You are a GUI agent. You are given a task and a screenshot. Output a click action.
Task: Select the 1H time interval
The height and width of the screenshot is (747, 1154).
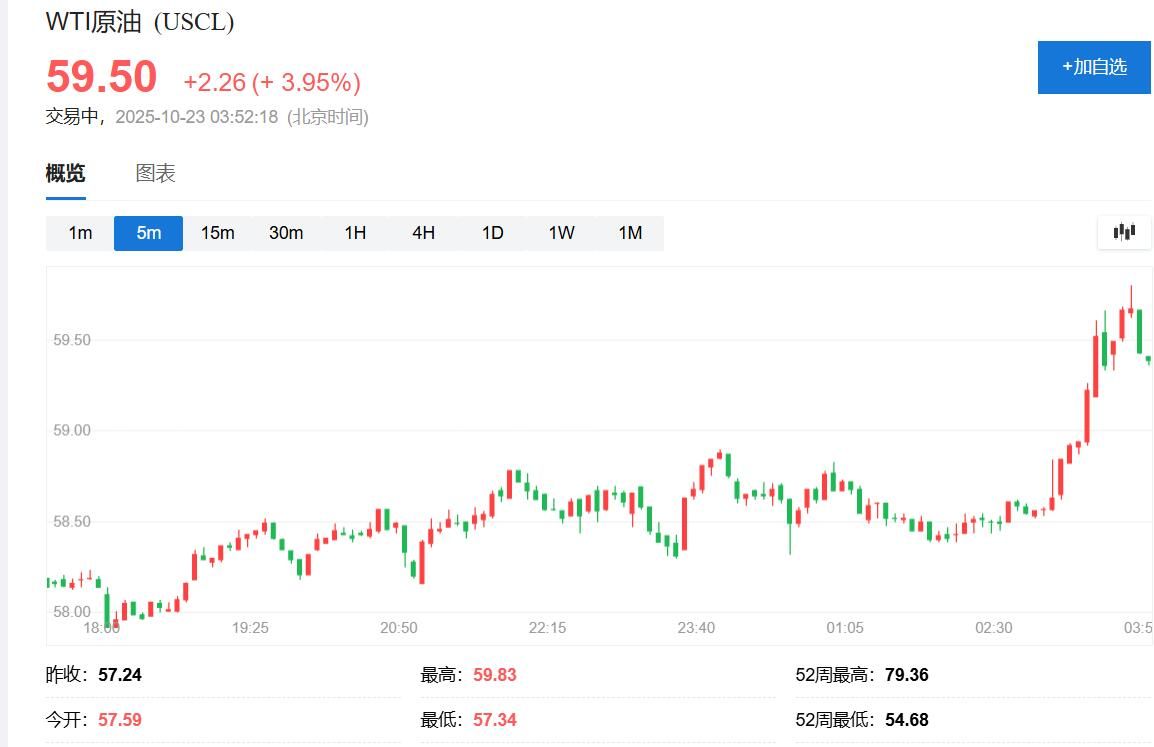[x=354, y=232]
